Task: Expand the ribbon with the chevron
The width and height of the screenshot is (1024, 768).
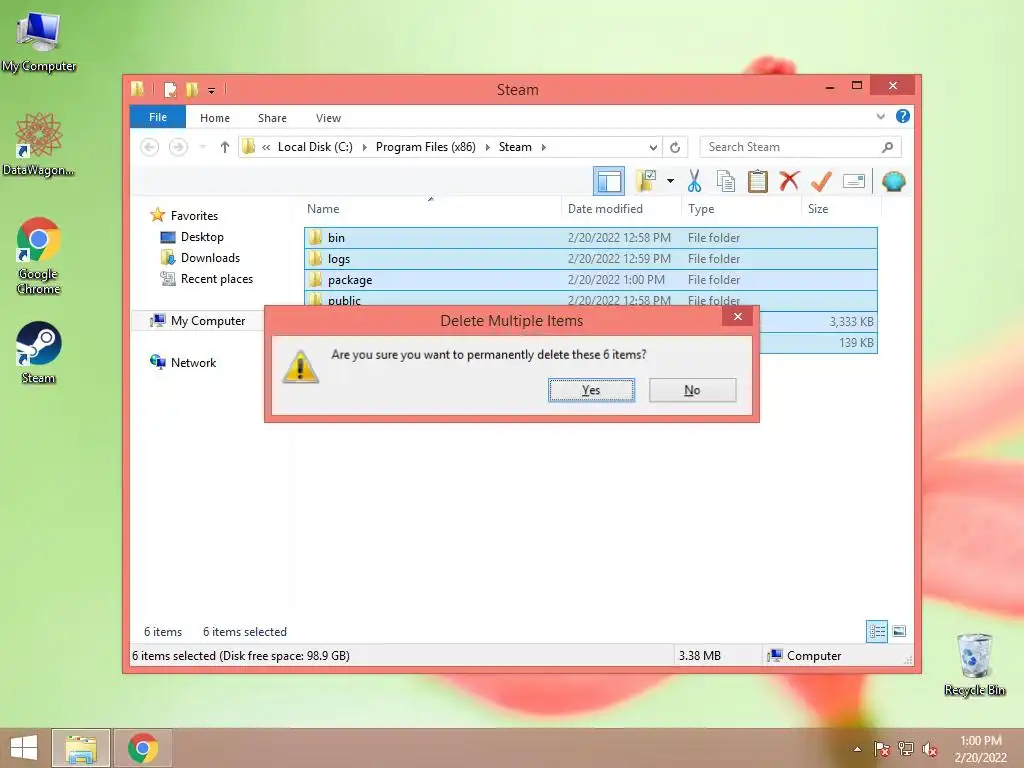Action: [x=880, y=117]
